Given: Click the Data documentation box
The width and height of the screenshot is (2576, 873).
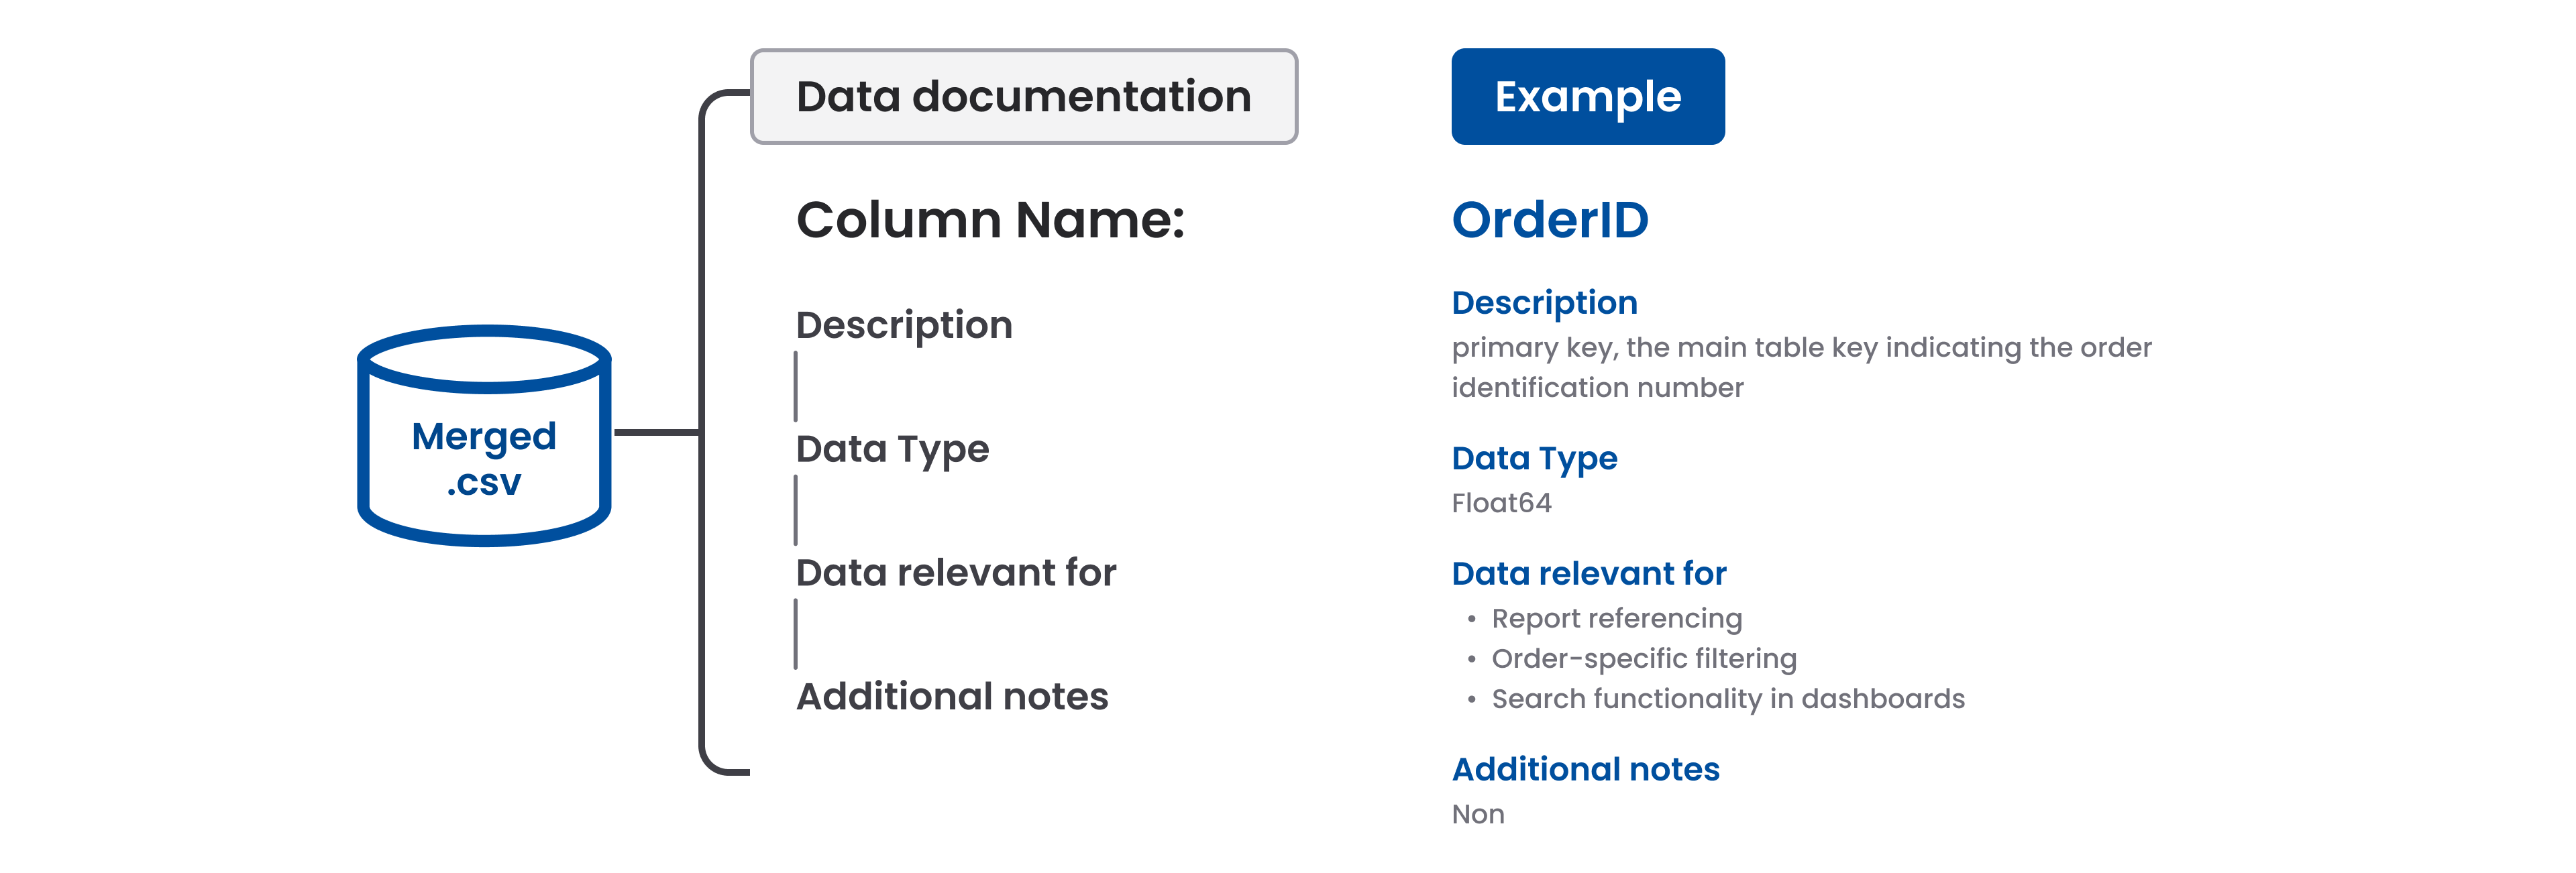Looking at the screenshot, I should point(1023,97).
